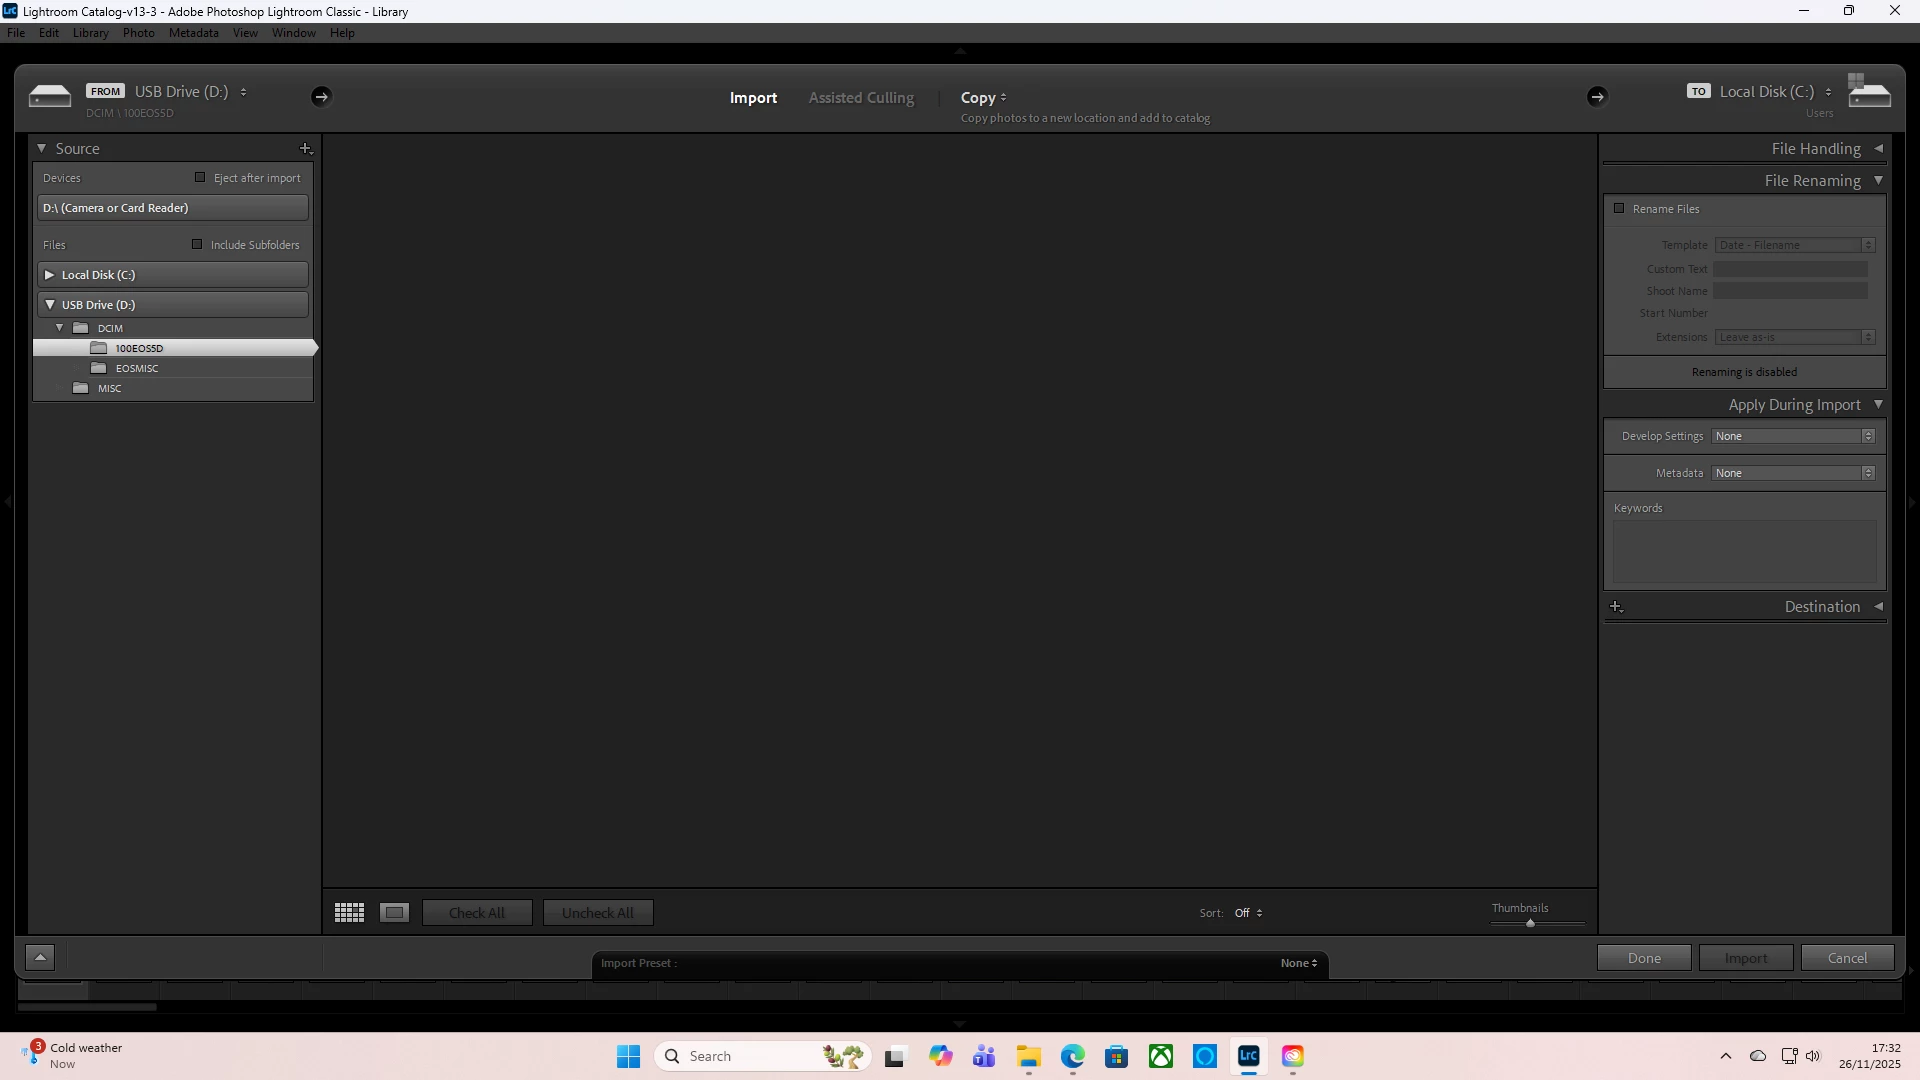
Task: Click the arrow circle icon before the TO destination
Action: [1597, 97]
